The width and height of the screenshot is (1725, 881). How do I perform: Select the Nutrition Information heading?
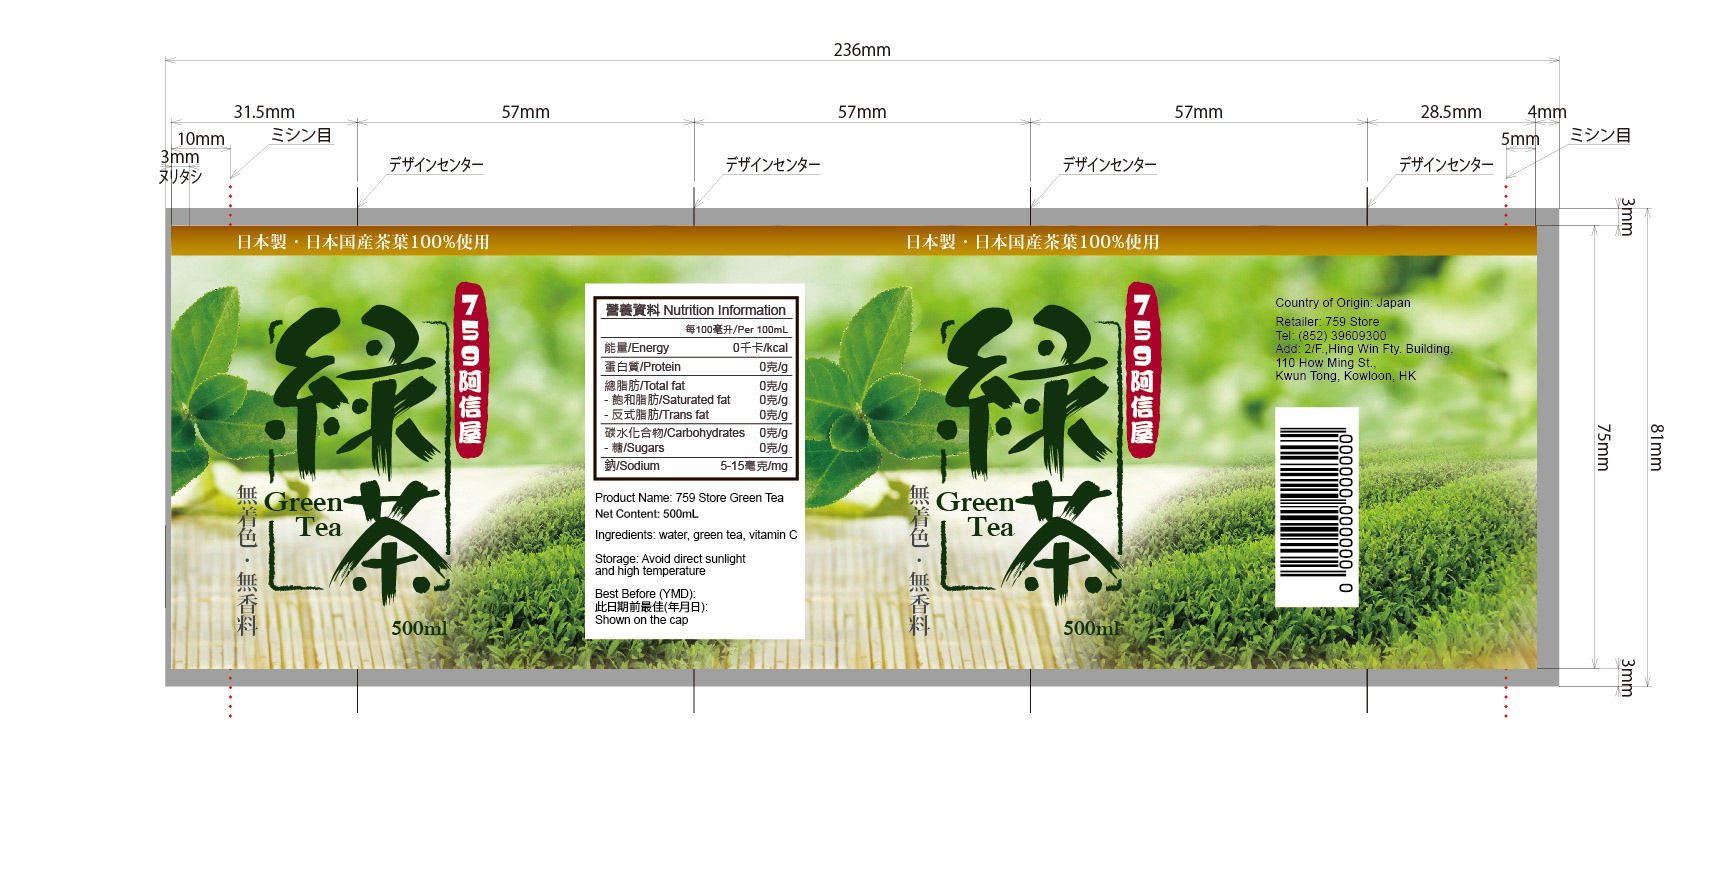695,310
